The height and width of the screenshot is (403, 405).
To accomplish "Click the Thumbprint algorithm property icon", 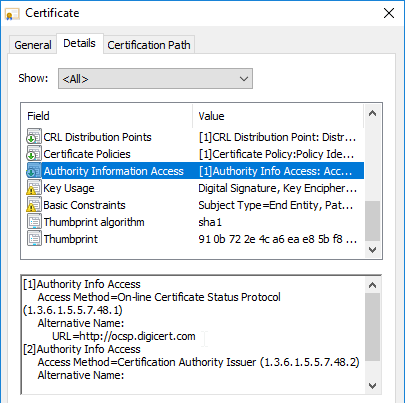I will pyautogui.click(x=34, y=222).
